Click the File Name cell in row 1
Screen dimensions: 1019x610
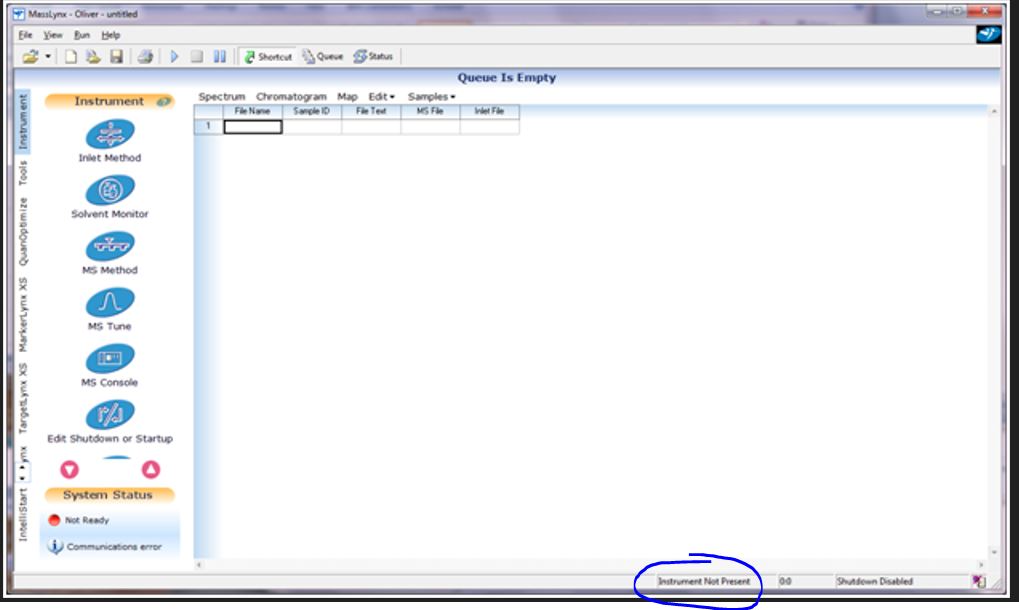tap(253, 127)
